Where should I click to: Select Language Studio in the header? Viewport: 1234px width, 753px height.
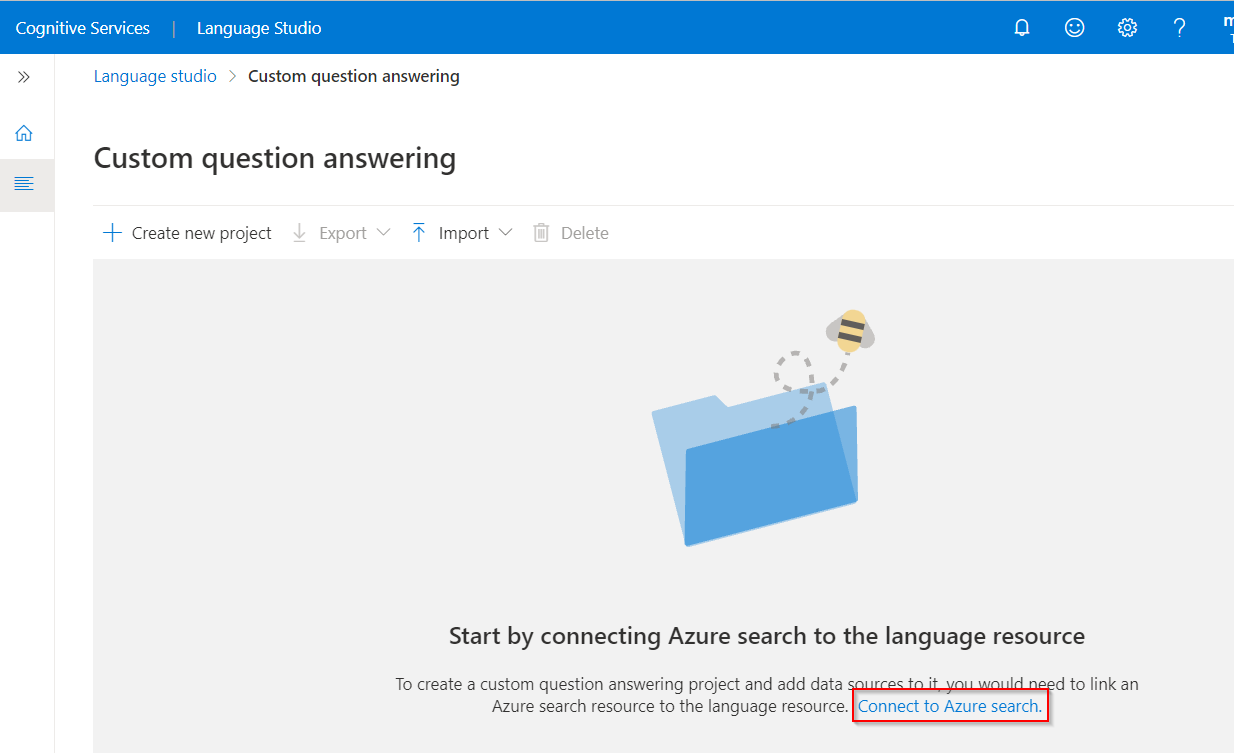pyautogui.click(x=259, y=27)
